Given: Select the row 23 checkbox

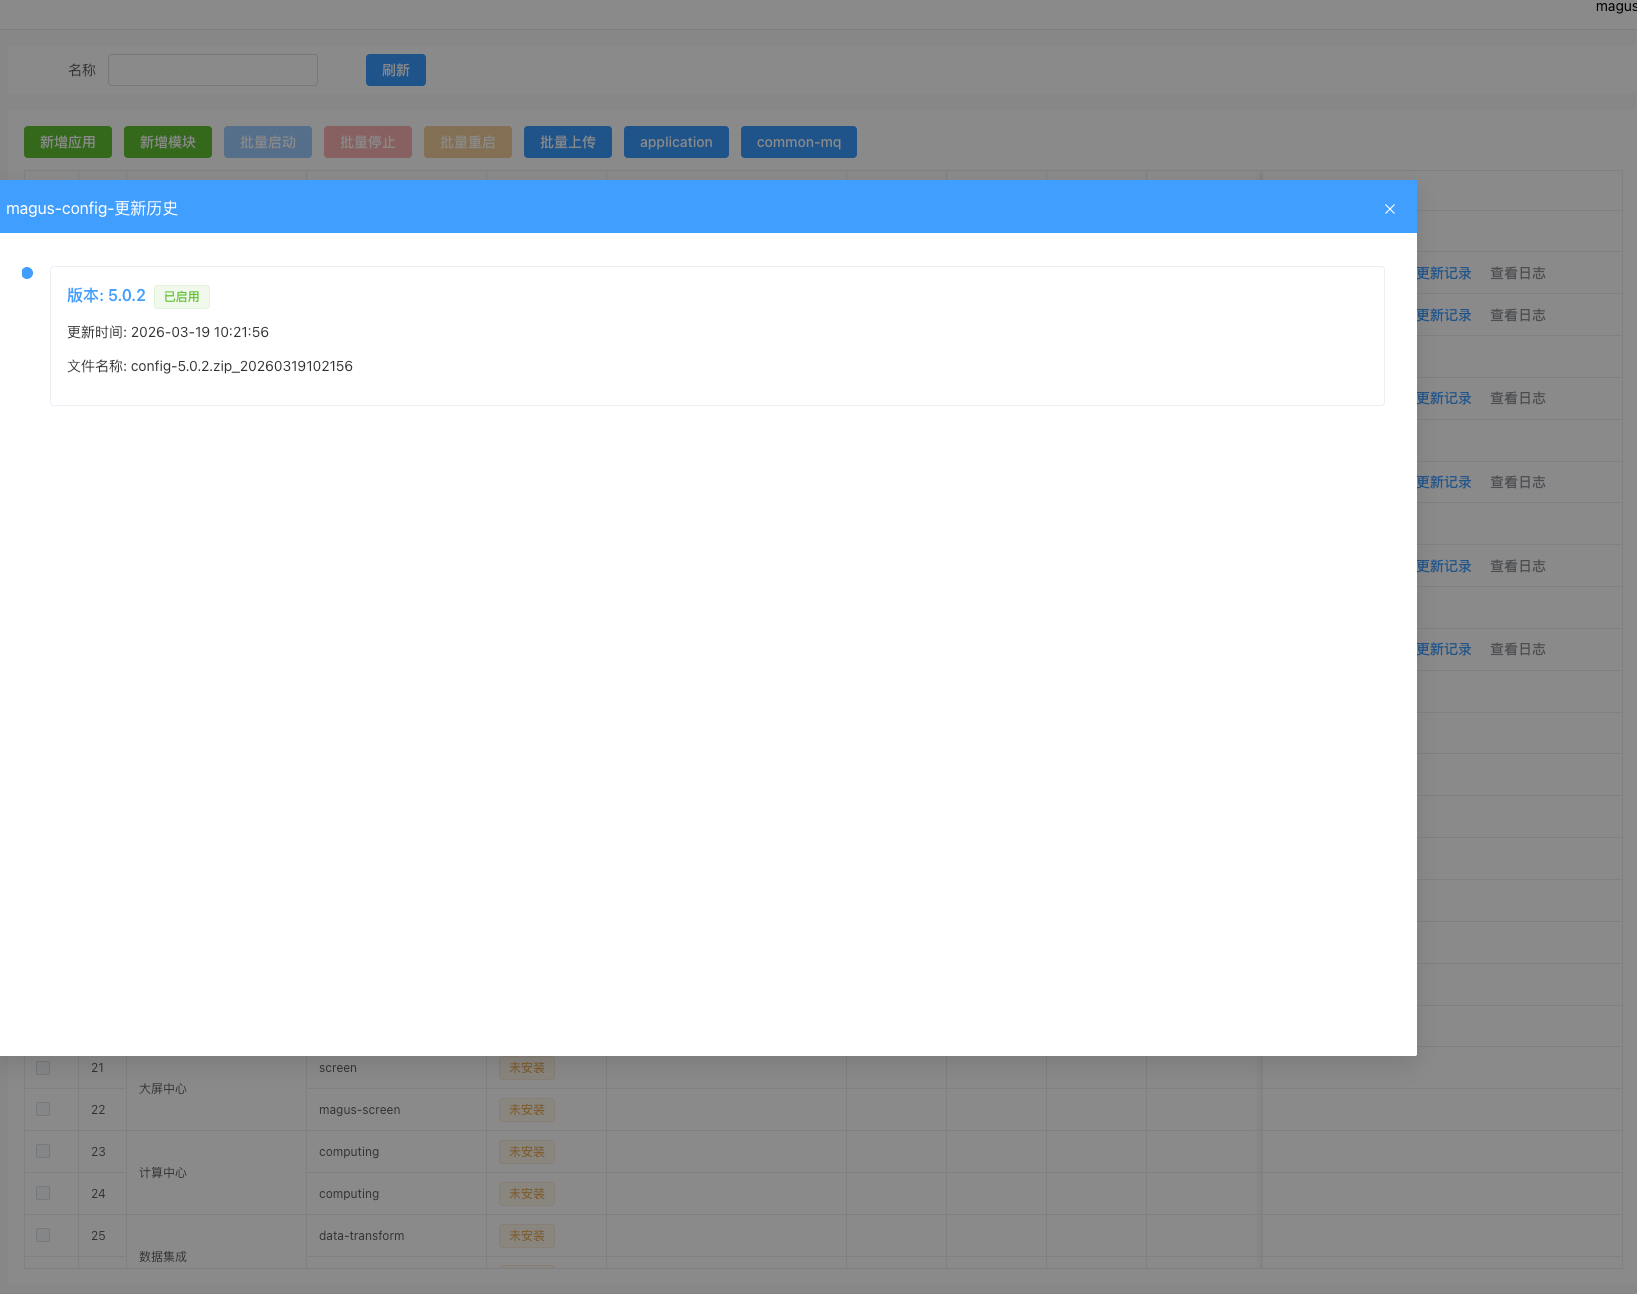Looking at the screenshot, I should pos(43,1151).
